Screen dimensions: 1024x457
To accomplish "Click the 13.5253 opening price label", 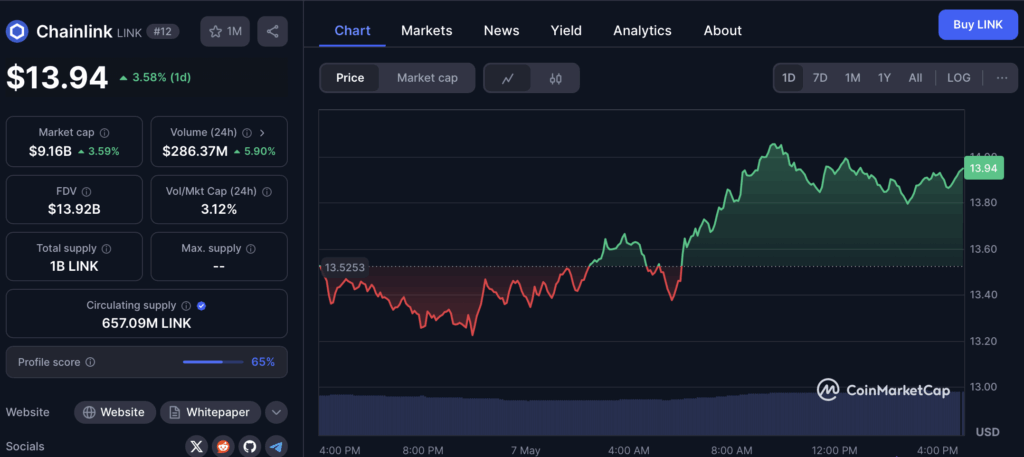I will (x=345, y=266).
